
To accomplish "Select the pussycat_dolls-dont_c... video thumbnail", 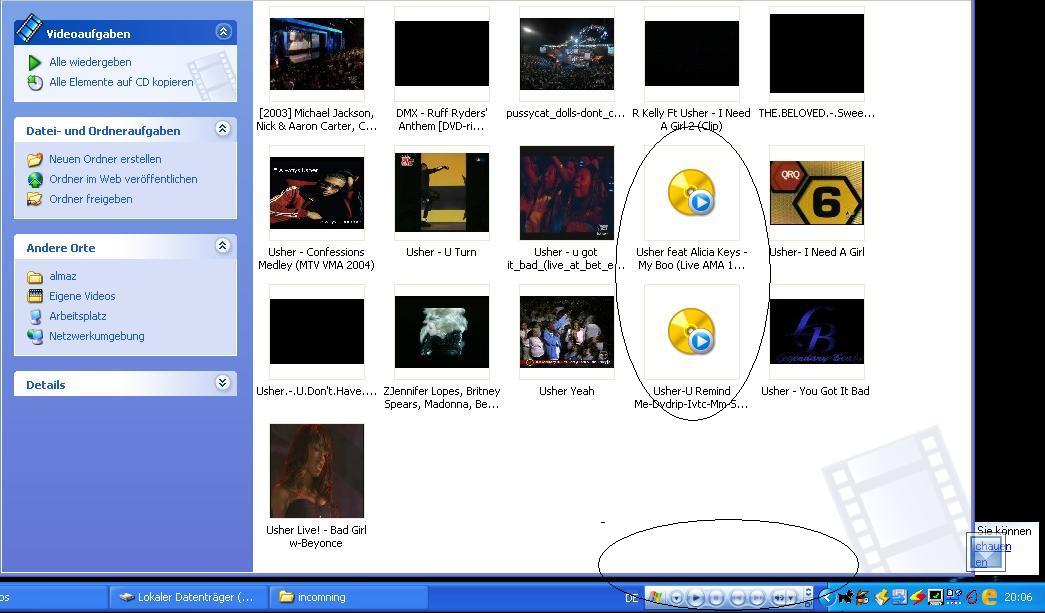I will (x=566, y=54).
